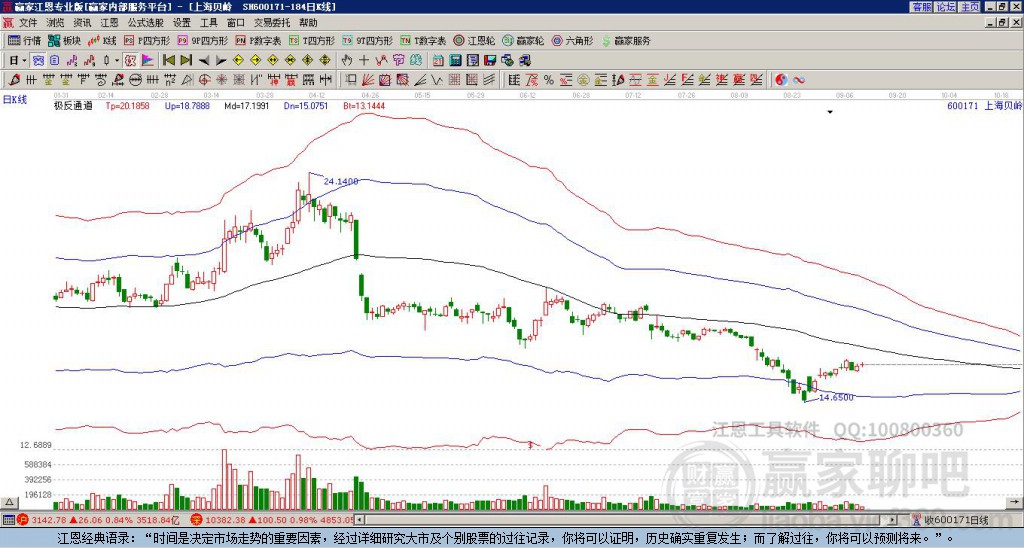Select the crosshair cursor tool
Image resolution: width=1024 pixels, height=548 pixels.
(364, 60)
